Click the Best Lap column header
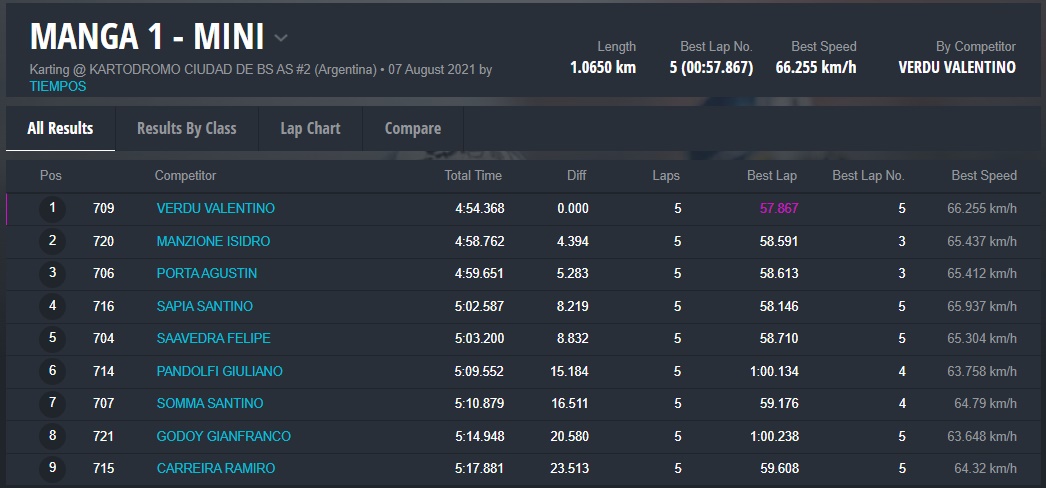Screen dimensions: 1046x488 pos(771,176)
